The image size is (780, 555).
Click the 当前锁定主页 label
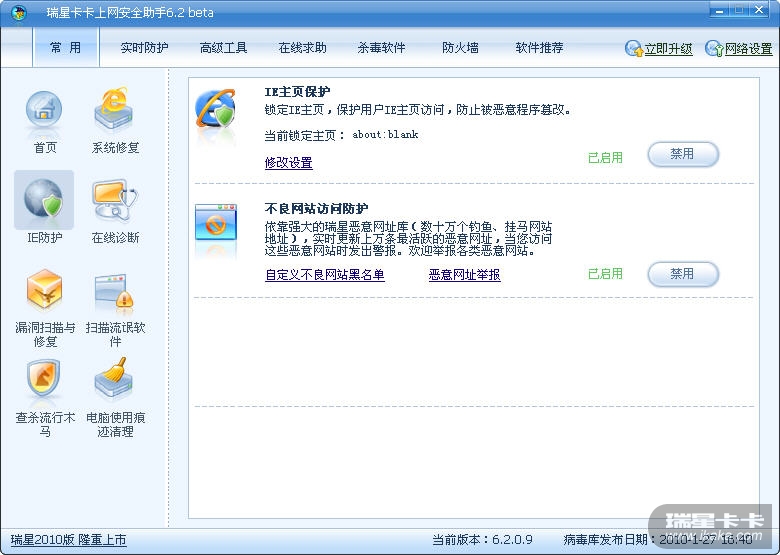click(x=304, y=135)
